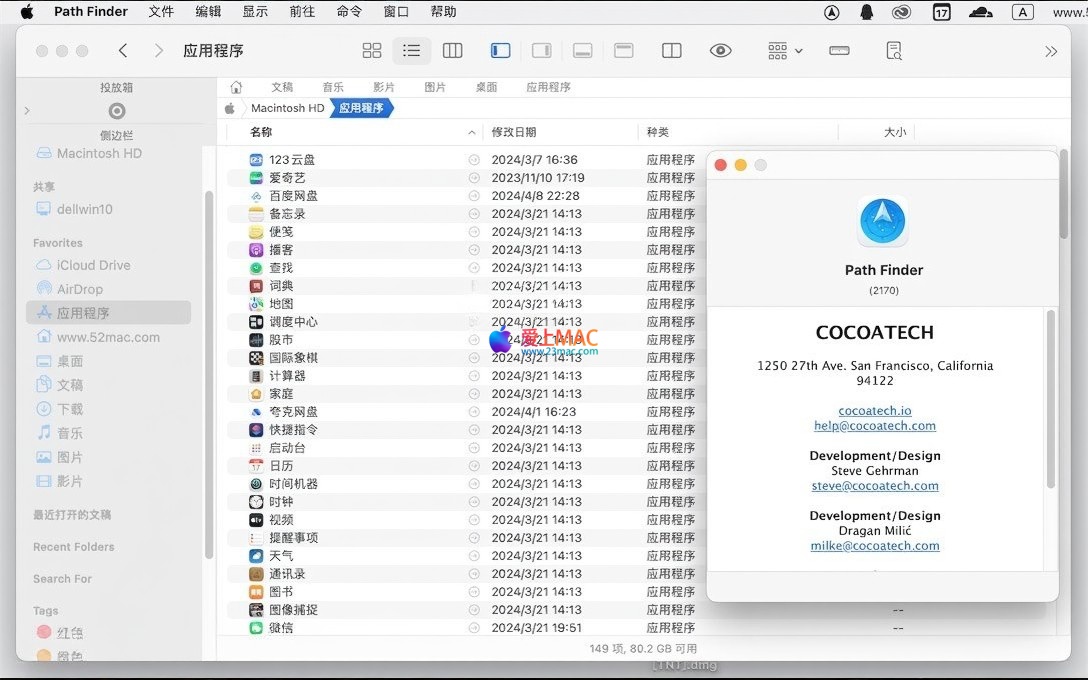This screenshot has width=1088, height=680.
Task: Click the home icon in bookmarks bar
Action: tap(236, 87)
